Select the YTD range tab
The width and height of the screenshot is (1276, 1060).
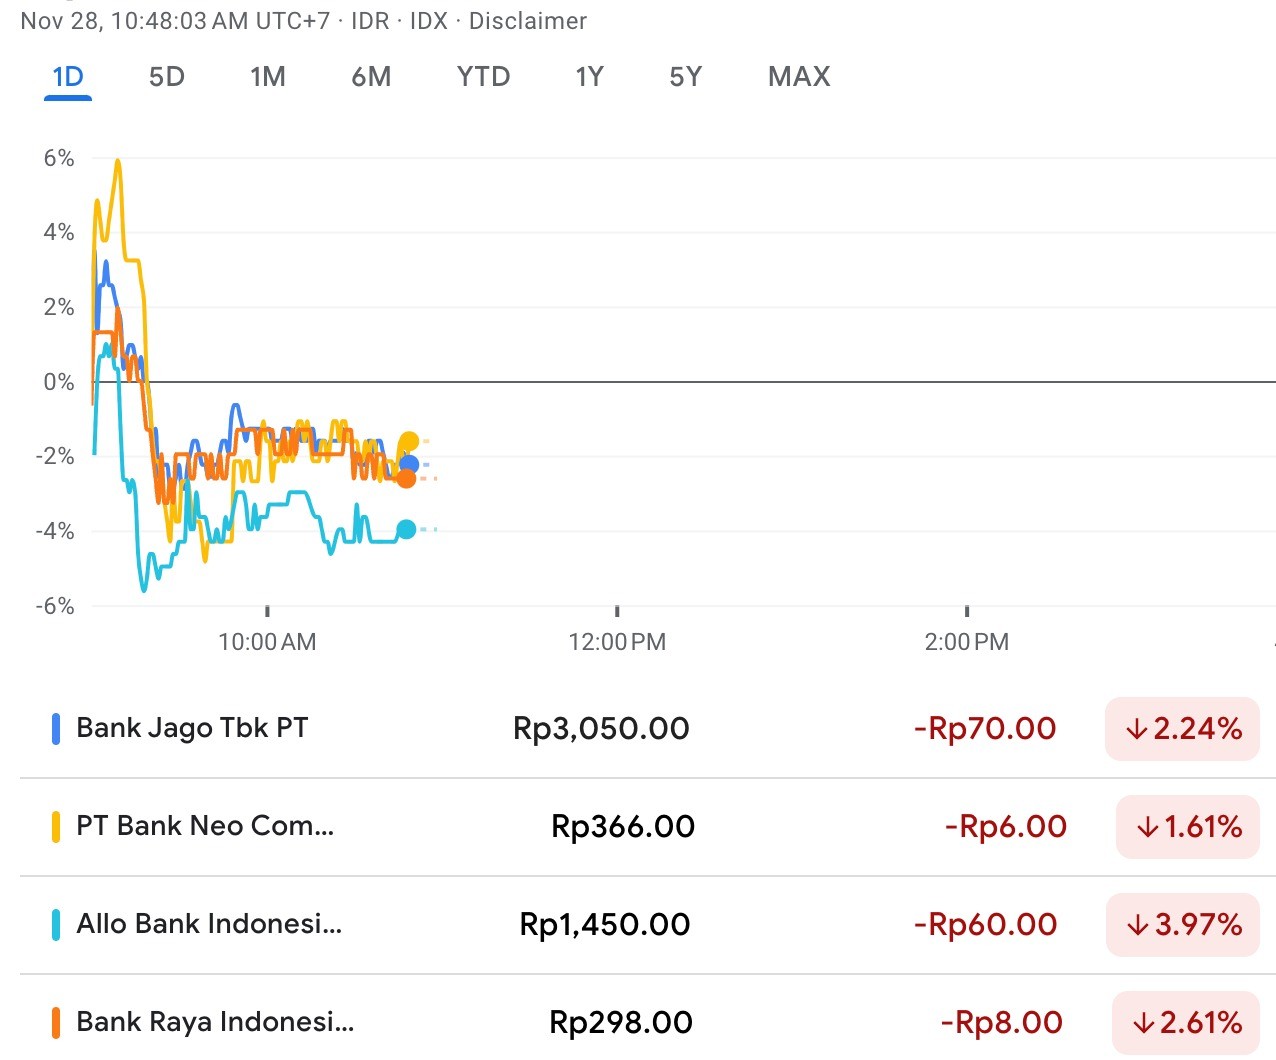click(x=484, y=77)
